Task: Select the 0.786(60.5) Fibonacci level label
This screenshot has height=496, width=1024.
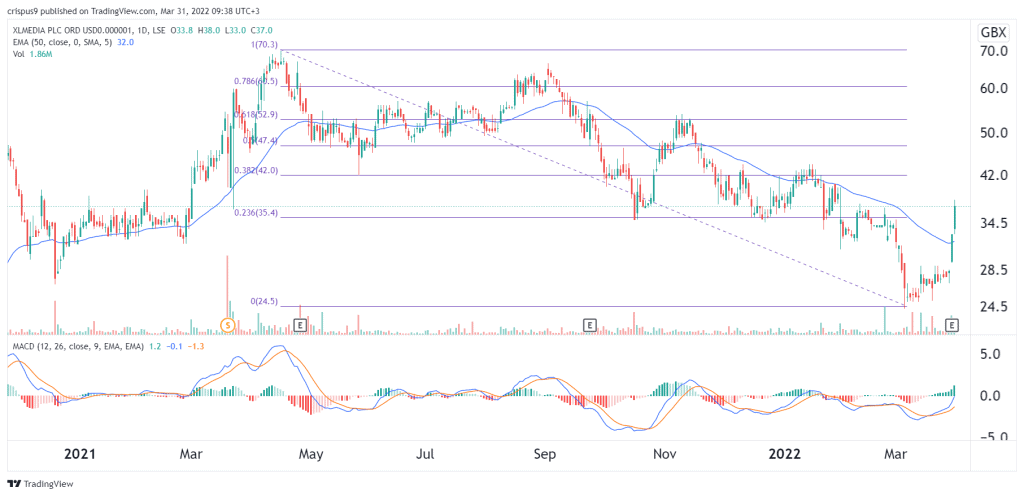Action: (x=256, y=82)
